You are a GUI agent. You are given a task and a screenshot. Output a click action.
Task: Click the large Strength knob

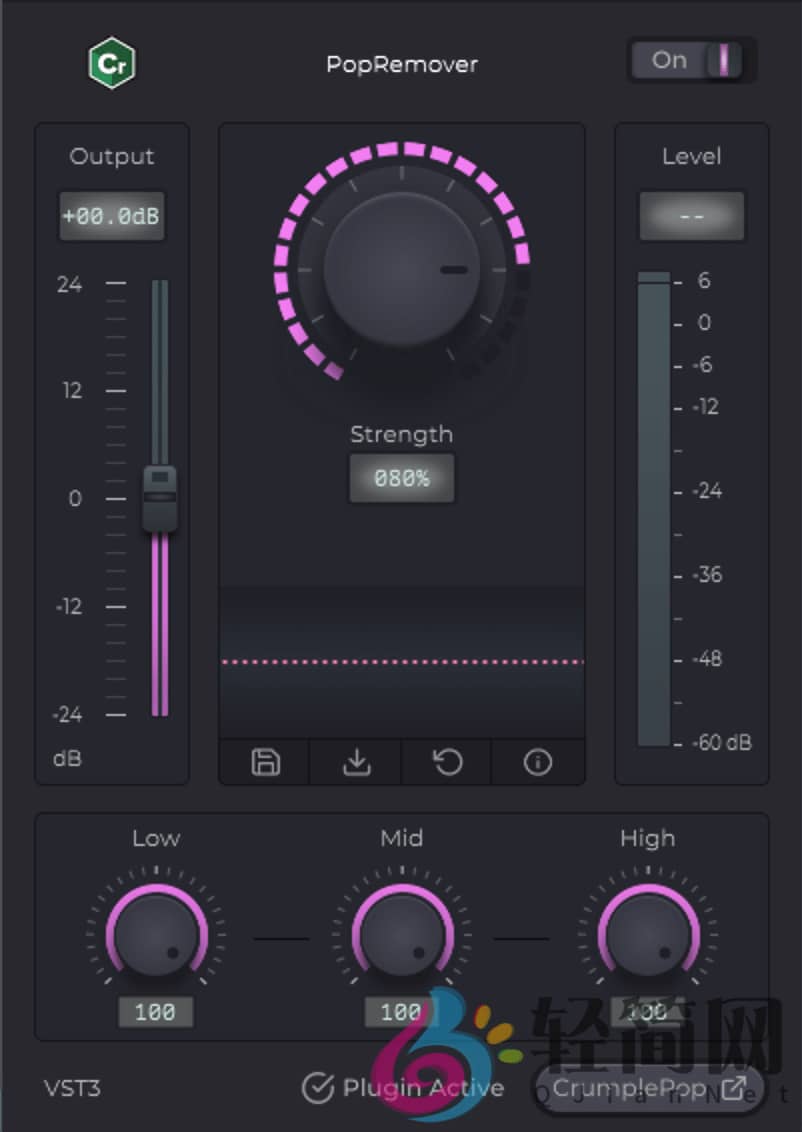pyautogui.click(x=402, y=270)
